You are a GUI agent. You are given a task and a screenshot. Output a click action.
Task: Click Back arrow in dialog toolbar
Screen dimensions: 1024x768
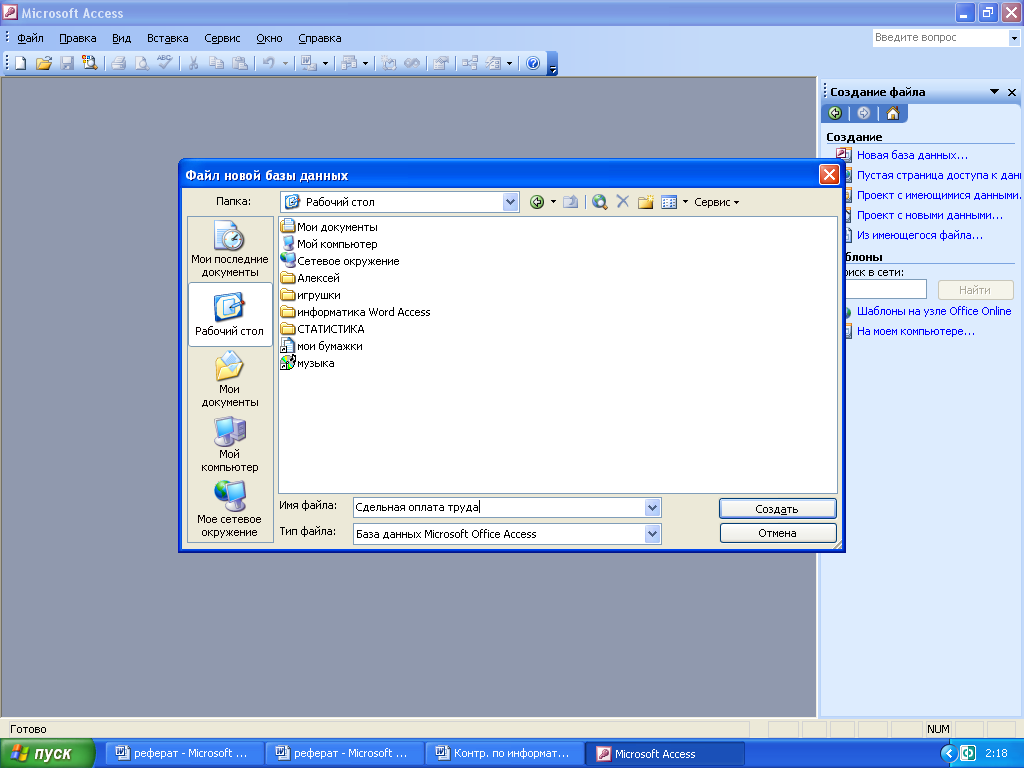[x=537, y=202]
